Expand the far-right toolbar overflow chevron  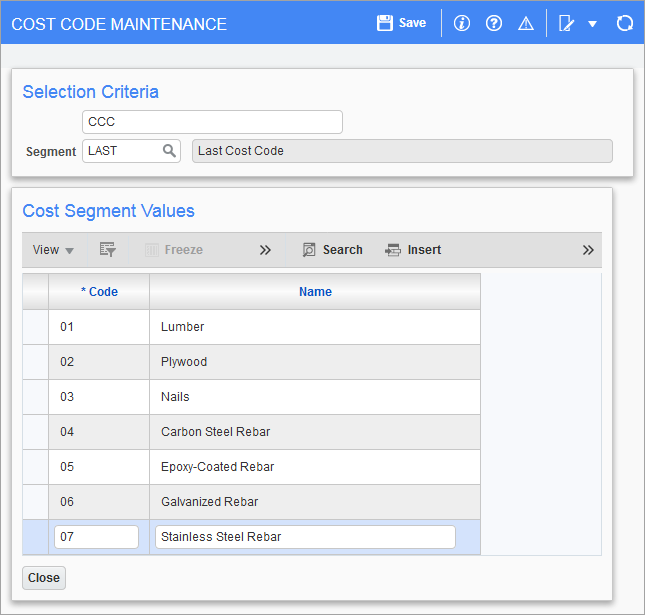click(588, 250)
